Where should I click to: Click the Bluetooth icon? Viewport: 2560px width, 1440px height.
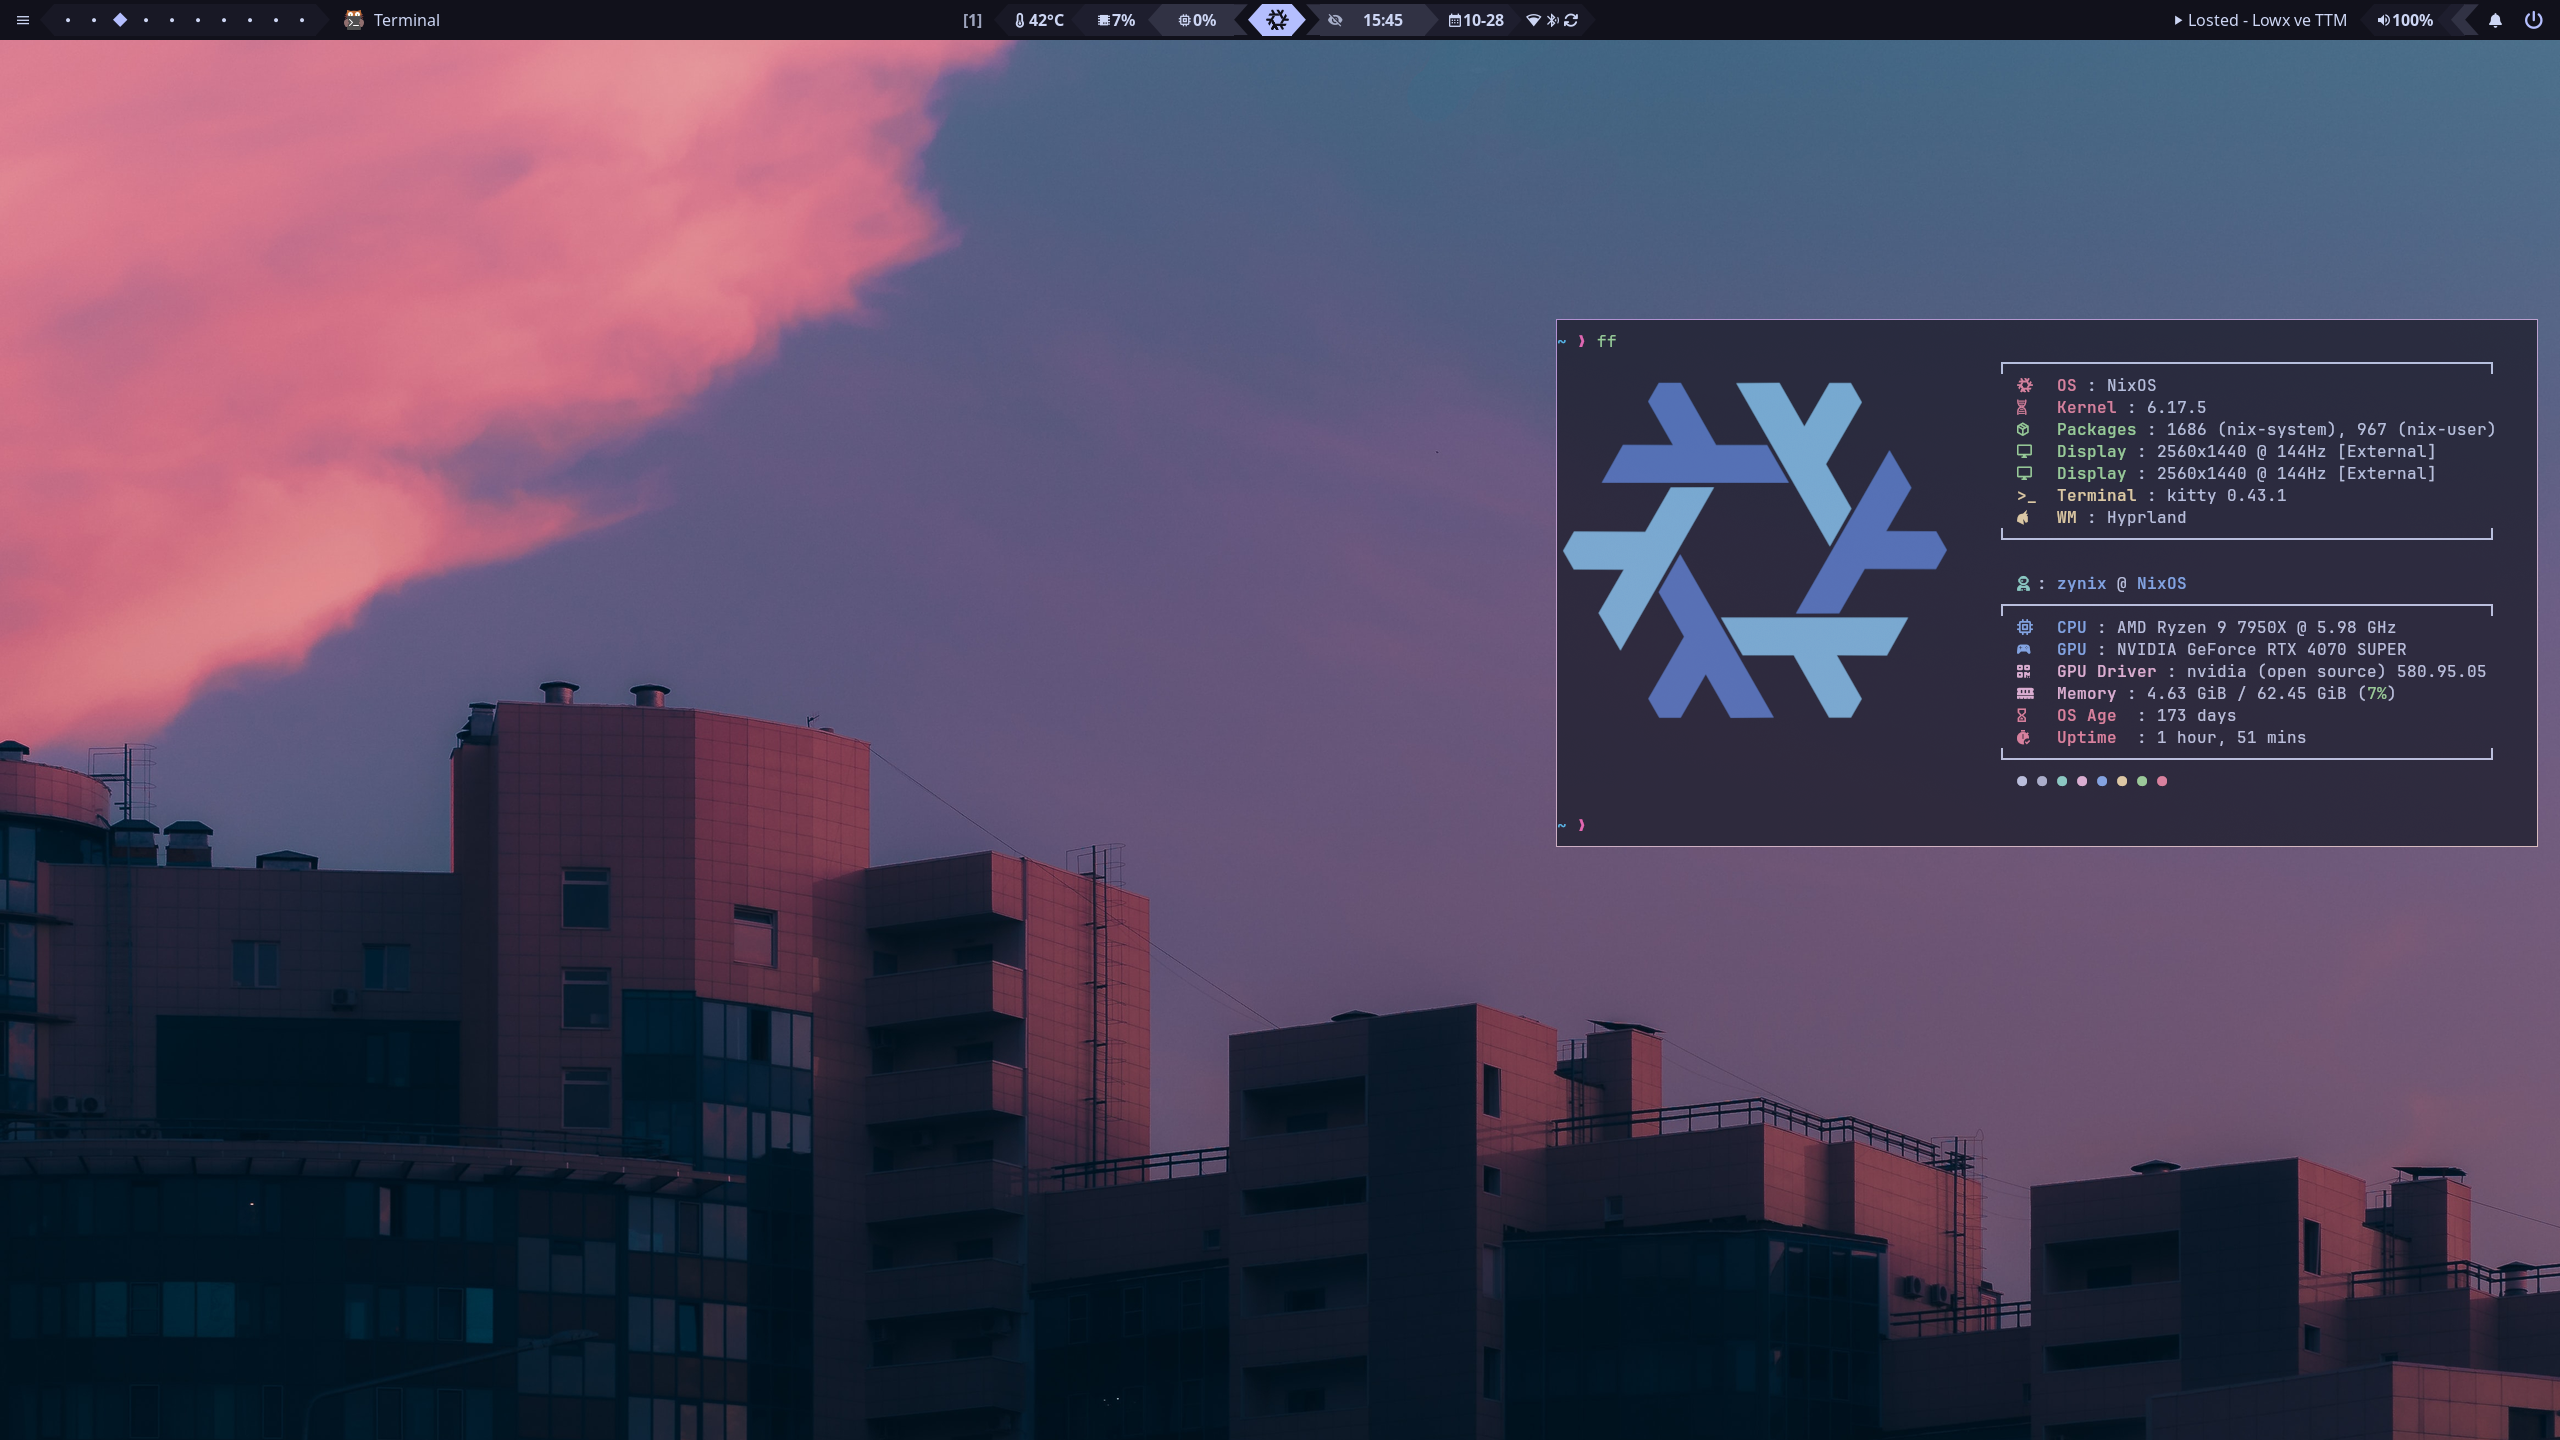pyautogui.click(x=1552, y=20)
